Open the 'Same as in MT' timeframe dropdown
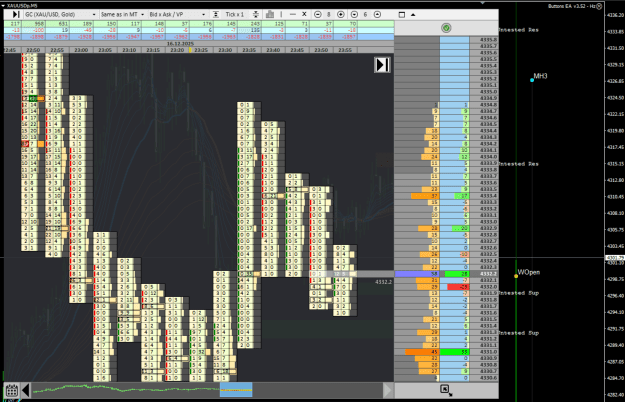The height and width of the screenshot is (402, 625). pyautogui.click(x=122, y=14)
